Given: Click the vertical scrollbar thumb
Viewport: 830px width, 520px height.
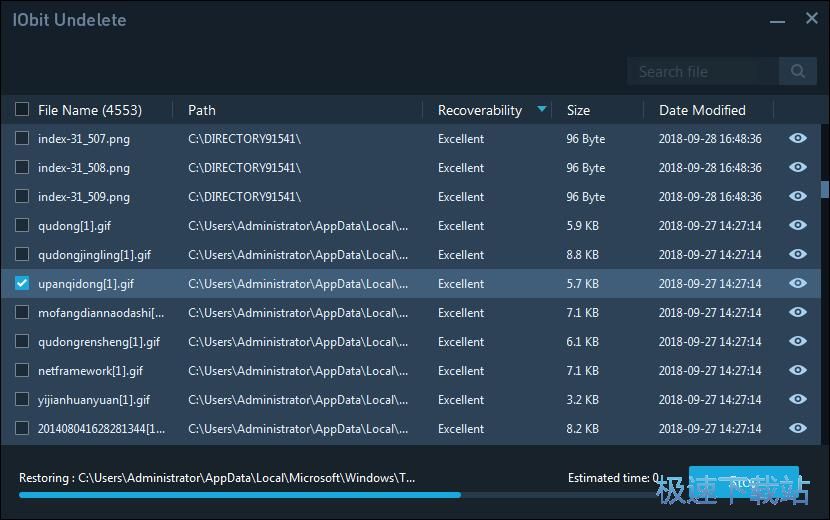Looking at the screenshot, I should (x=824, y=190).
